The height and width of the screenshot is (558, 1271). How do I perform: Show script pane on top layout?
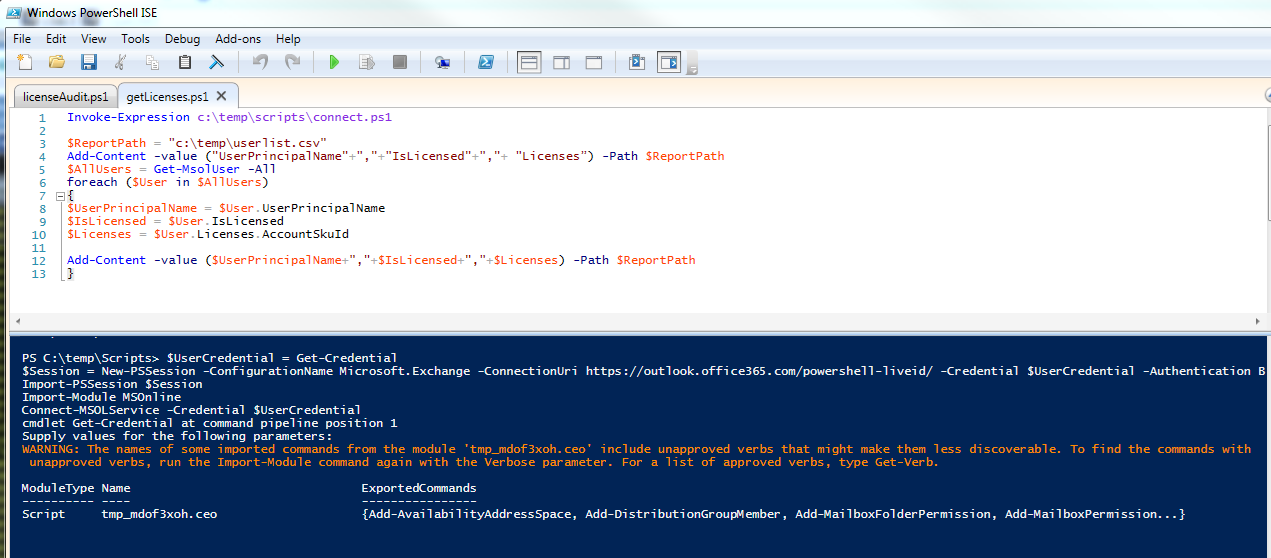tap(529, 63)
